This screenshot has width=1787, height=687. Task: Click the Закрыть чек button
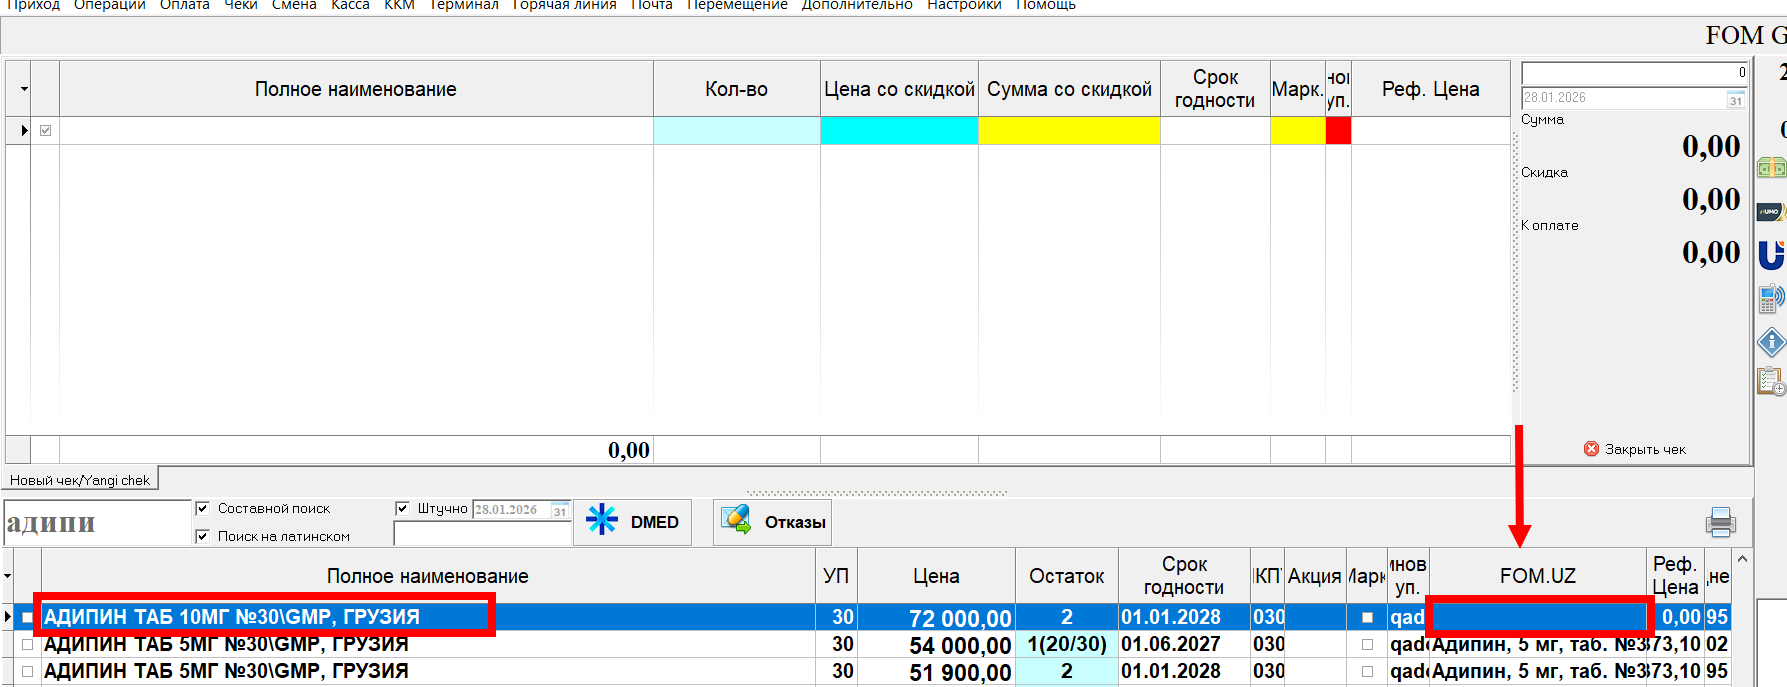tap(1635, 449)
